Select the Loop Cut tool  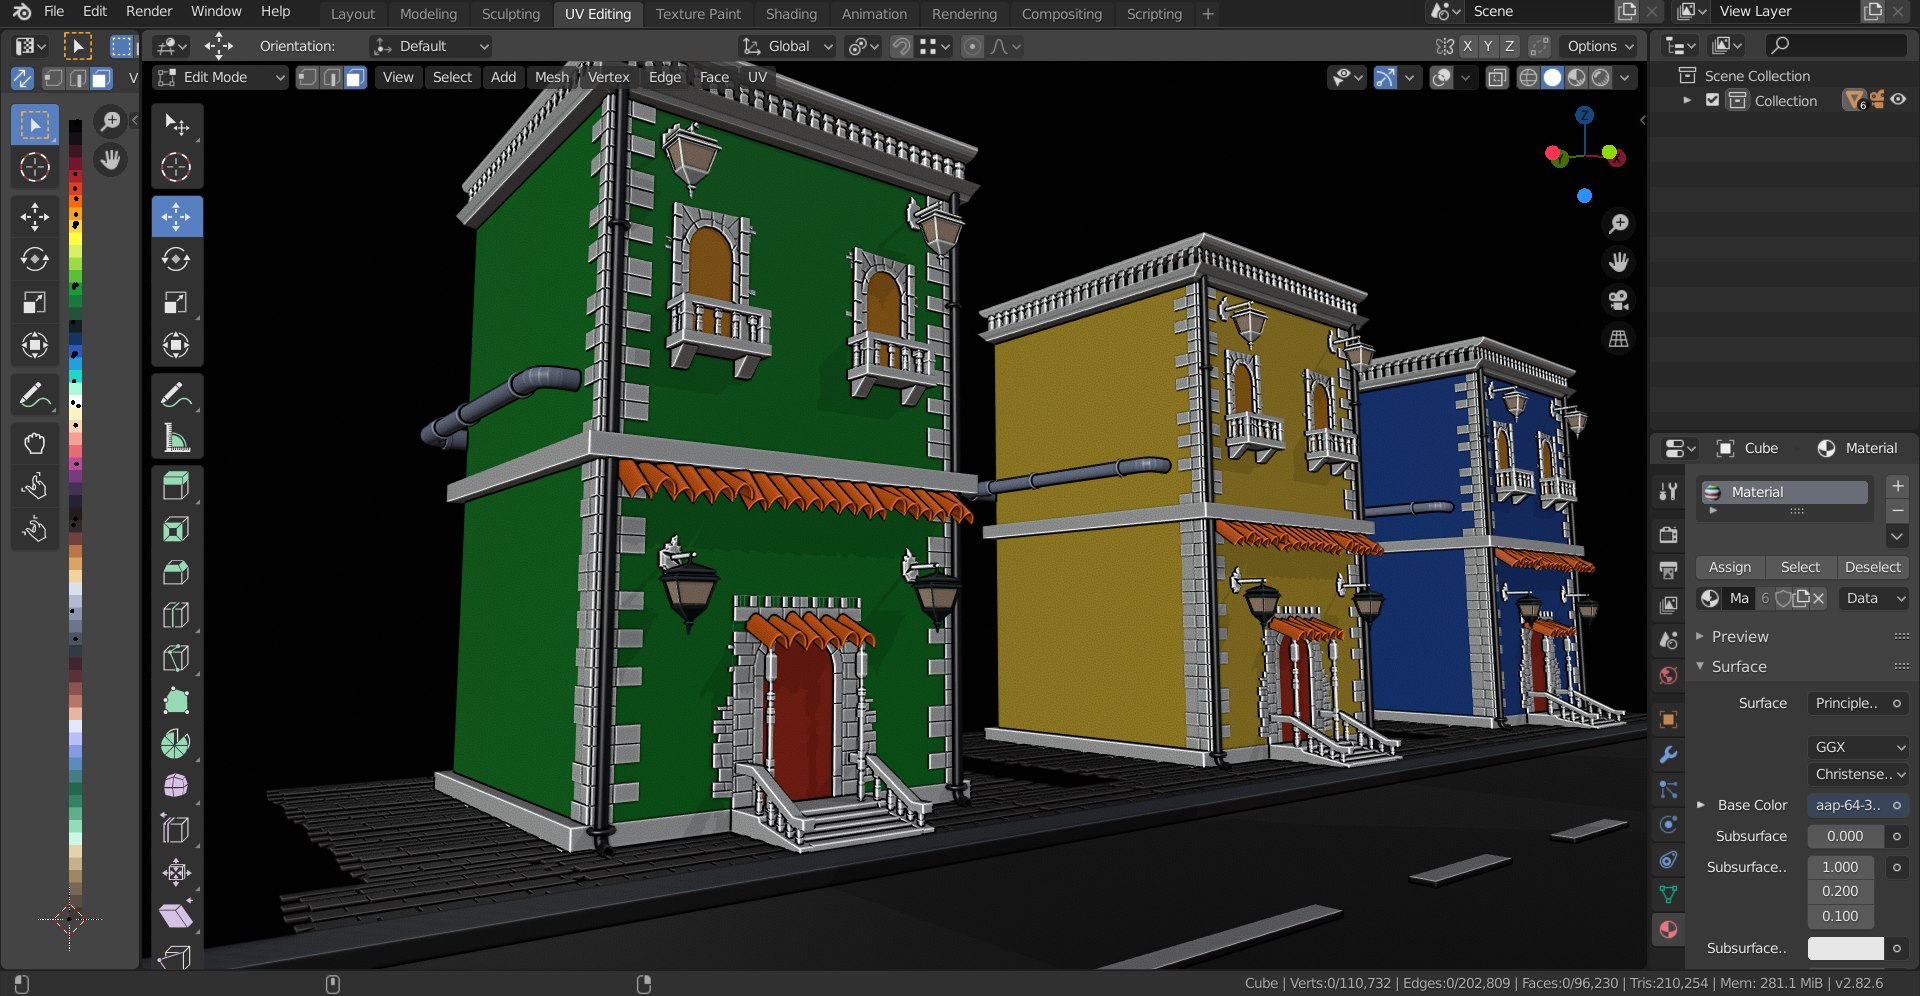click(x=177, y=615)
